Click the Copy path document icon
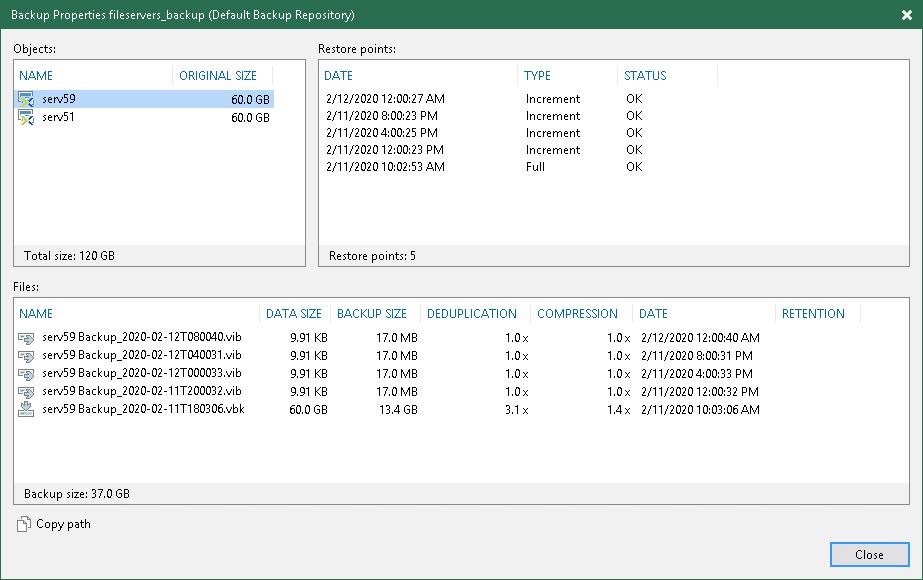Viewport: 923px width, 580px height. [x=23, y=524]
